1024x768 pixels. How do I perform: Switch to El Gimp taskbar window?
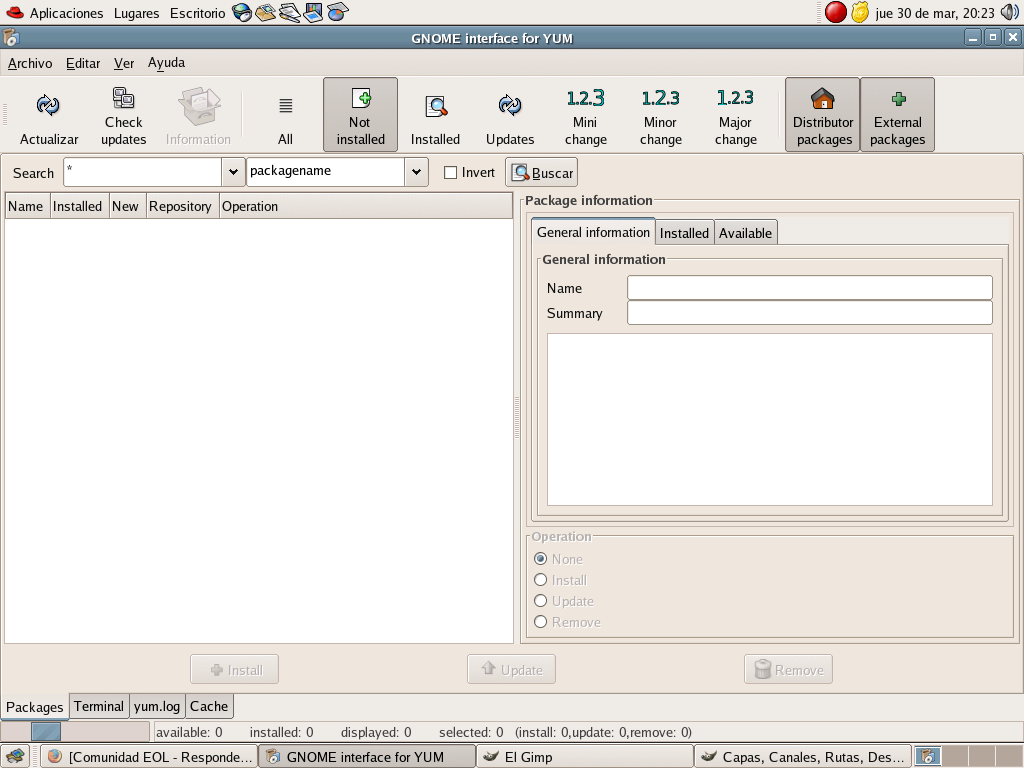click(x=584, y=757)
